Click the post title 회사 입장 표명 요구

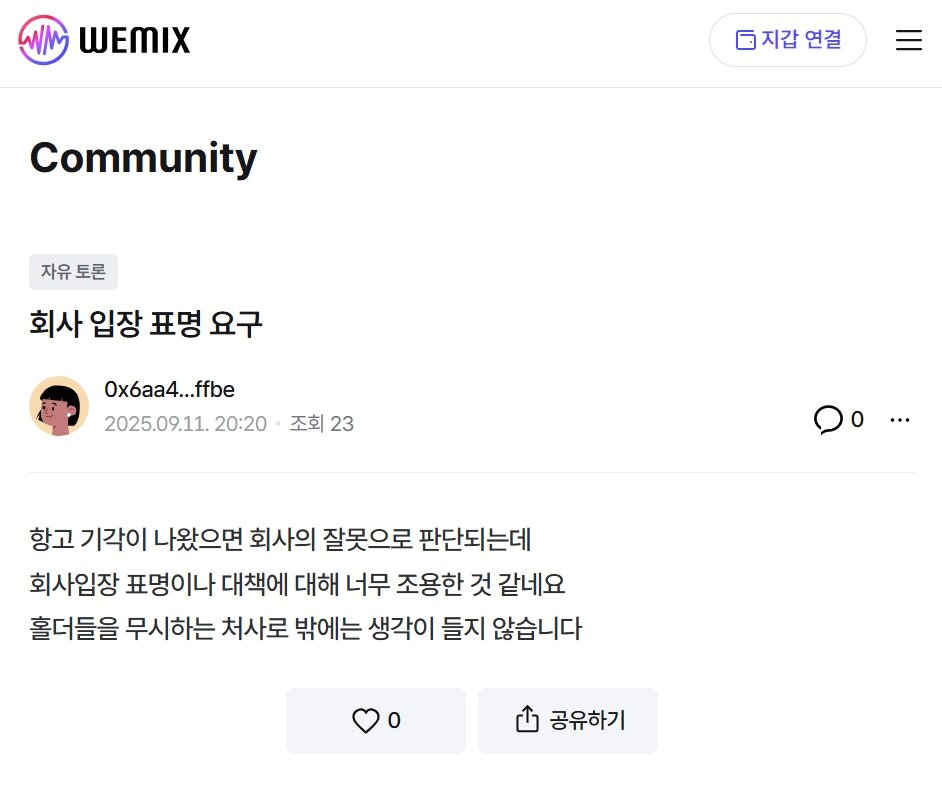(144, 324)
